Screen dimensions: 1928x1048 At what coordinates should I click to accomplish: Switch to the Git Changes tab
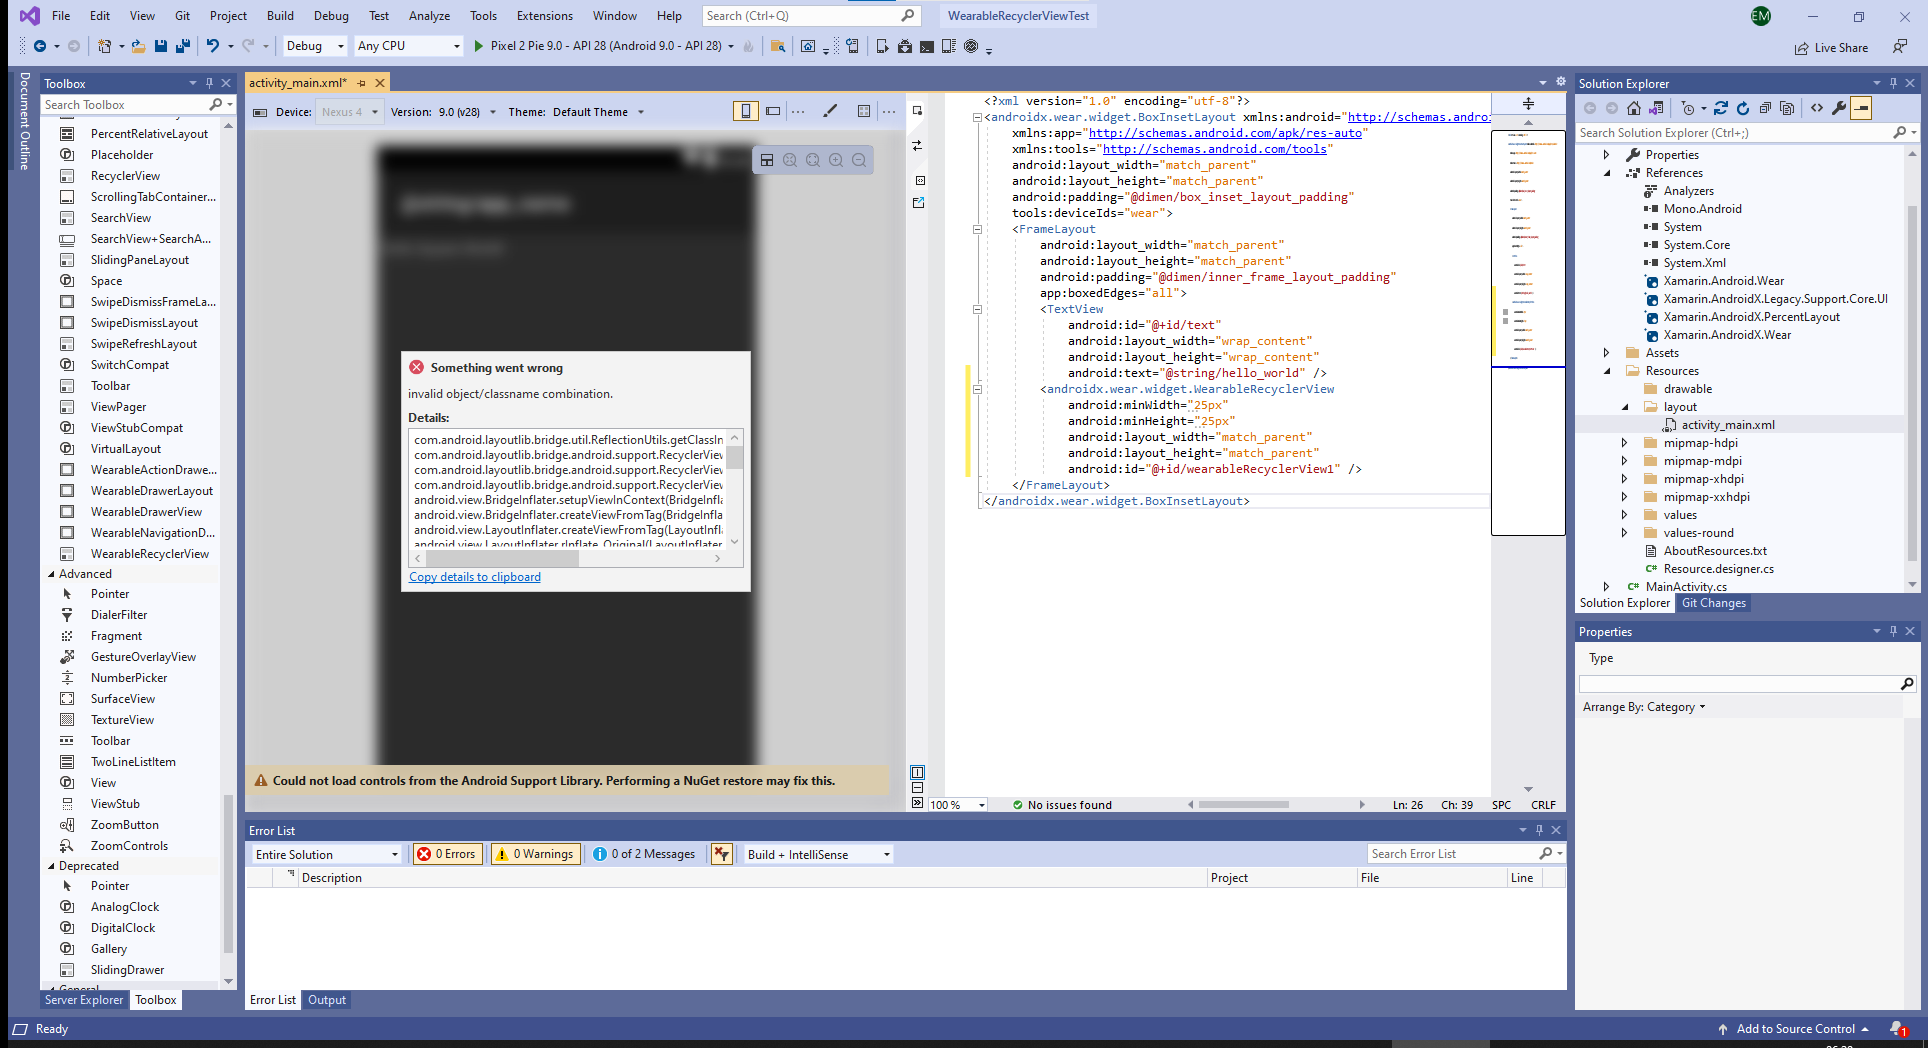pos(1713,603)
